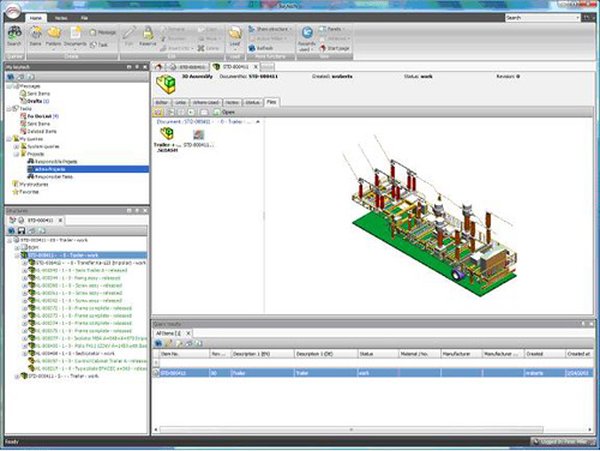Click the Start page button
The width and height of the screenshot is (600, 451).
pos(334,48)
